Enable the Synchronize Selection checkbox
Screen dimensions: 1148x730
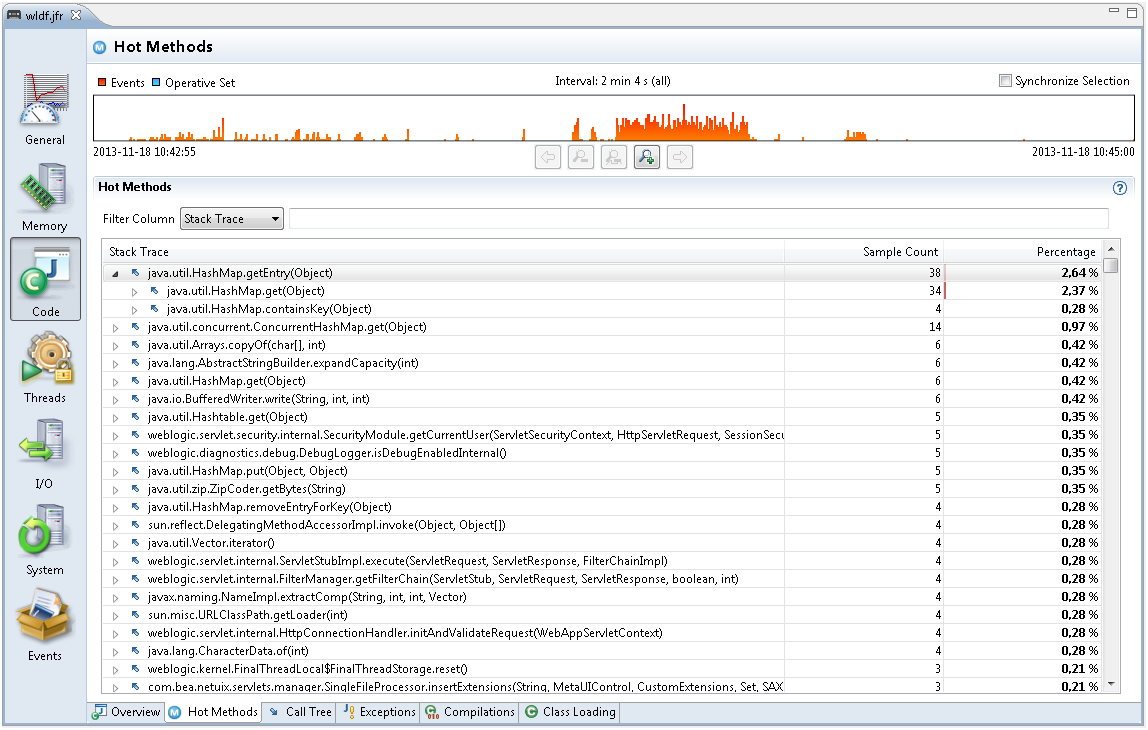coord(1005,81)
